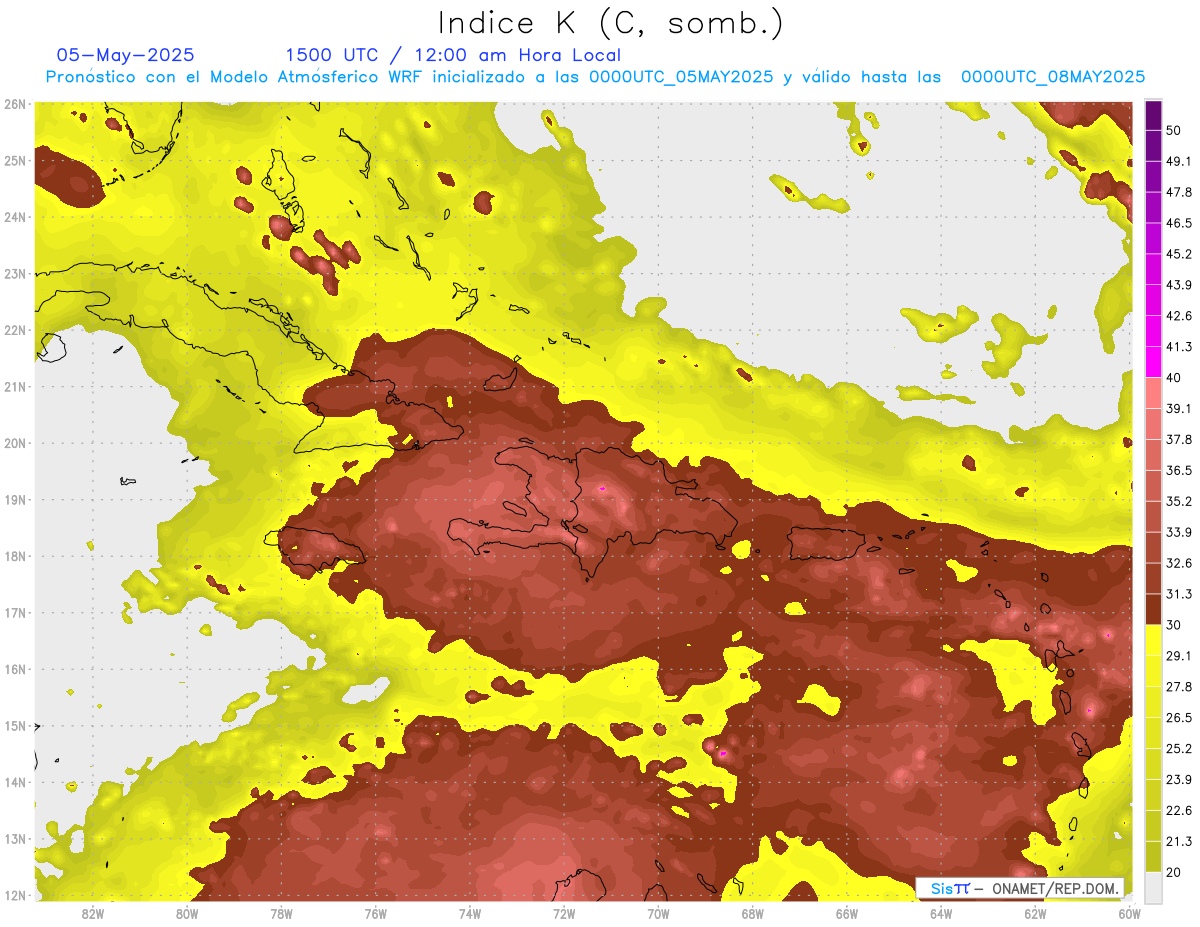Click the "46.5" colorbar value
This screenshot has height=927, width=1200.
[x=1177, y=223]
